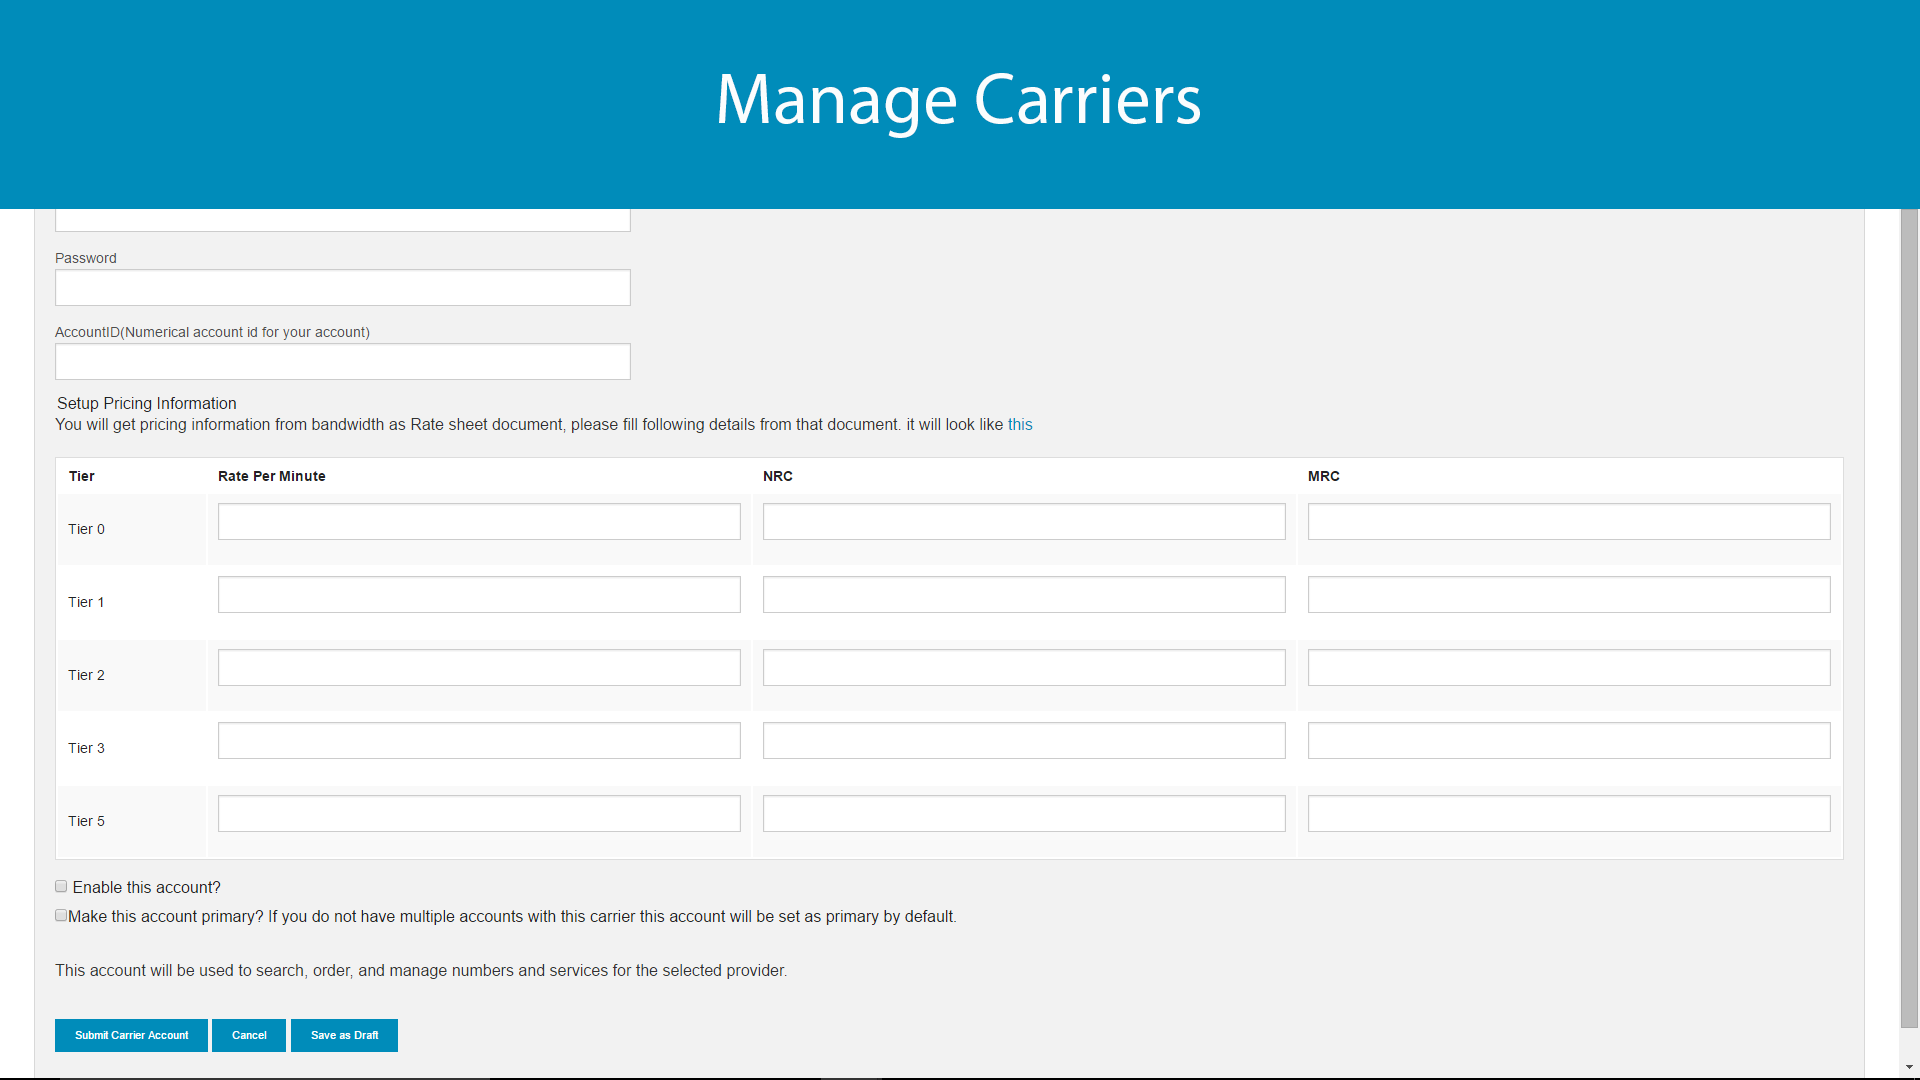Click Tier 0 MRC field
1920x1080 pixels.
pyautogui.click(x=1569, y=522)
